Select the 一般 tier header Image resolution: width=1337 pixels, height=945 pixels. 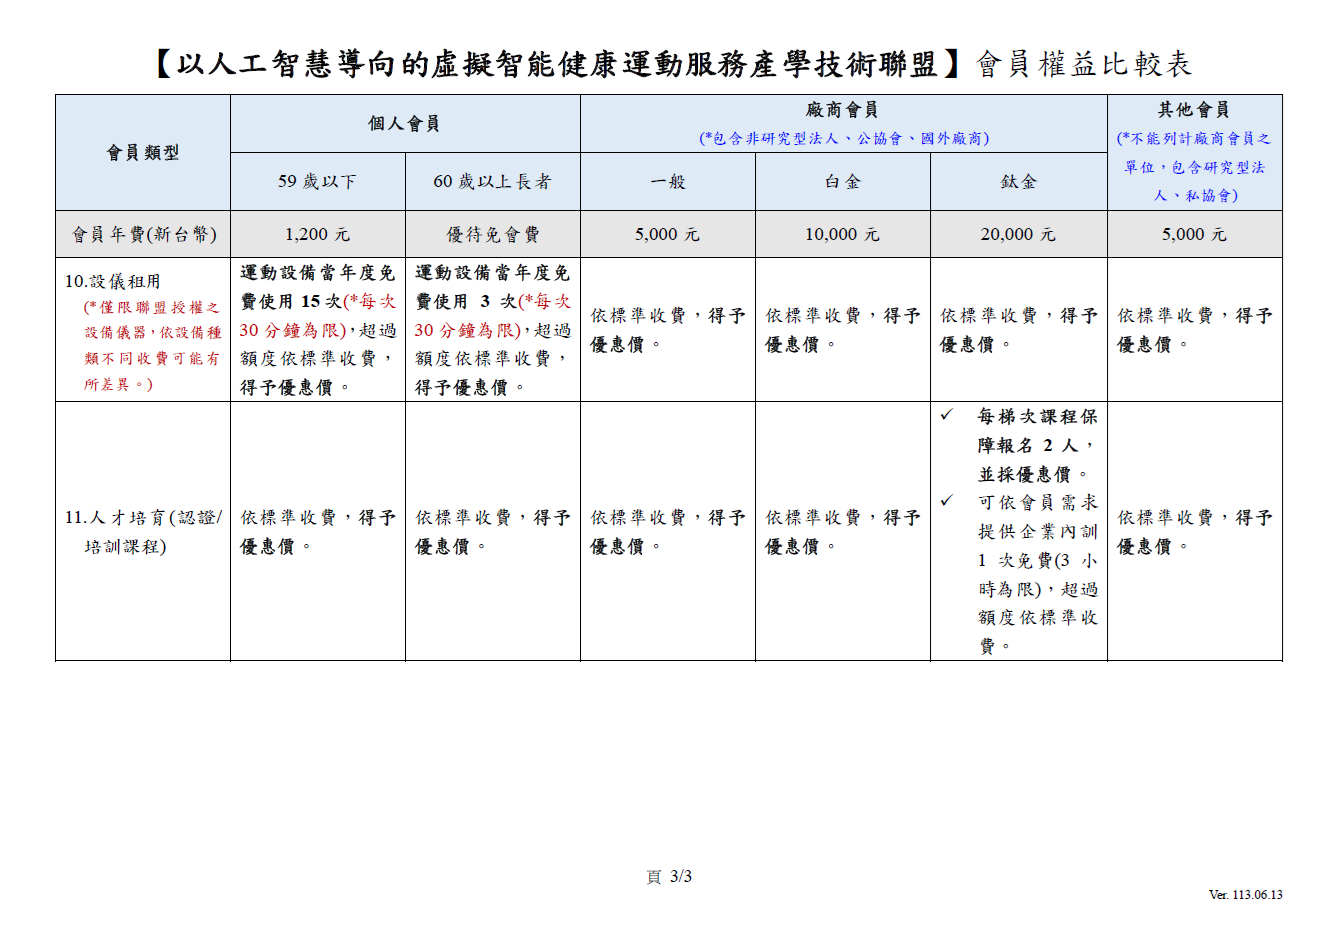(x=667, y=182)
